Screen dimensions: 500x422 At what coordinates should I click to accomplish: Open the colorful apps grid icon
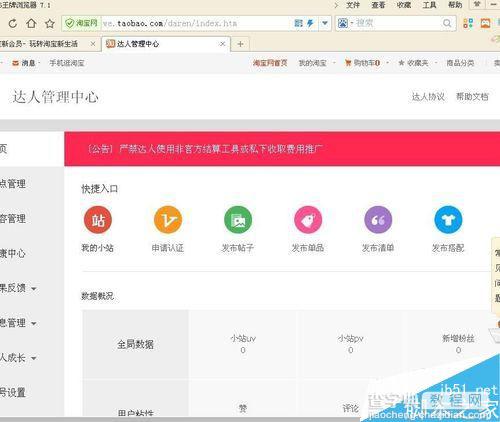point(468,23)
